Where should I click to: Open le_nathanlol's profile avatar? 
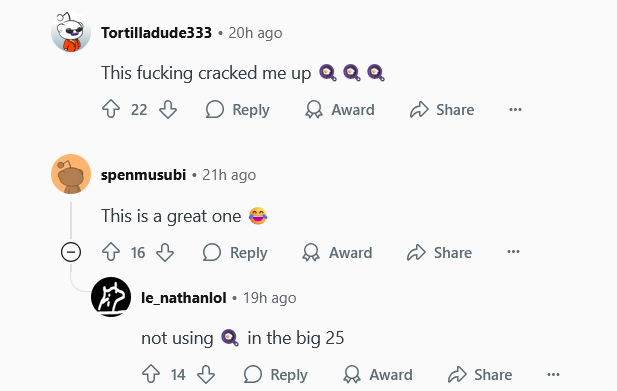[x=111, y=297]
